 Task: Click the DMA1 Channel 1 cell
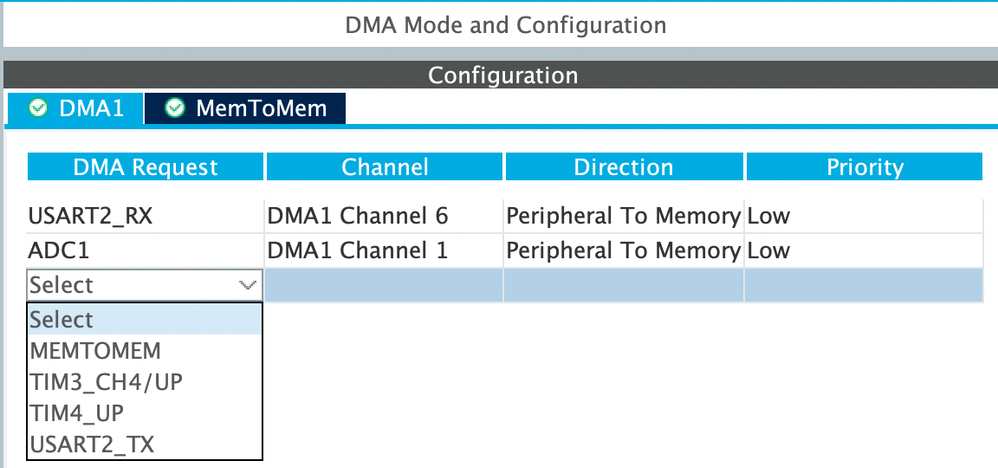[357, 250]
